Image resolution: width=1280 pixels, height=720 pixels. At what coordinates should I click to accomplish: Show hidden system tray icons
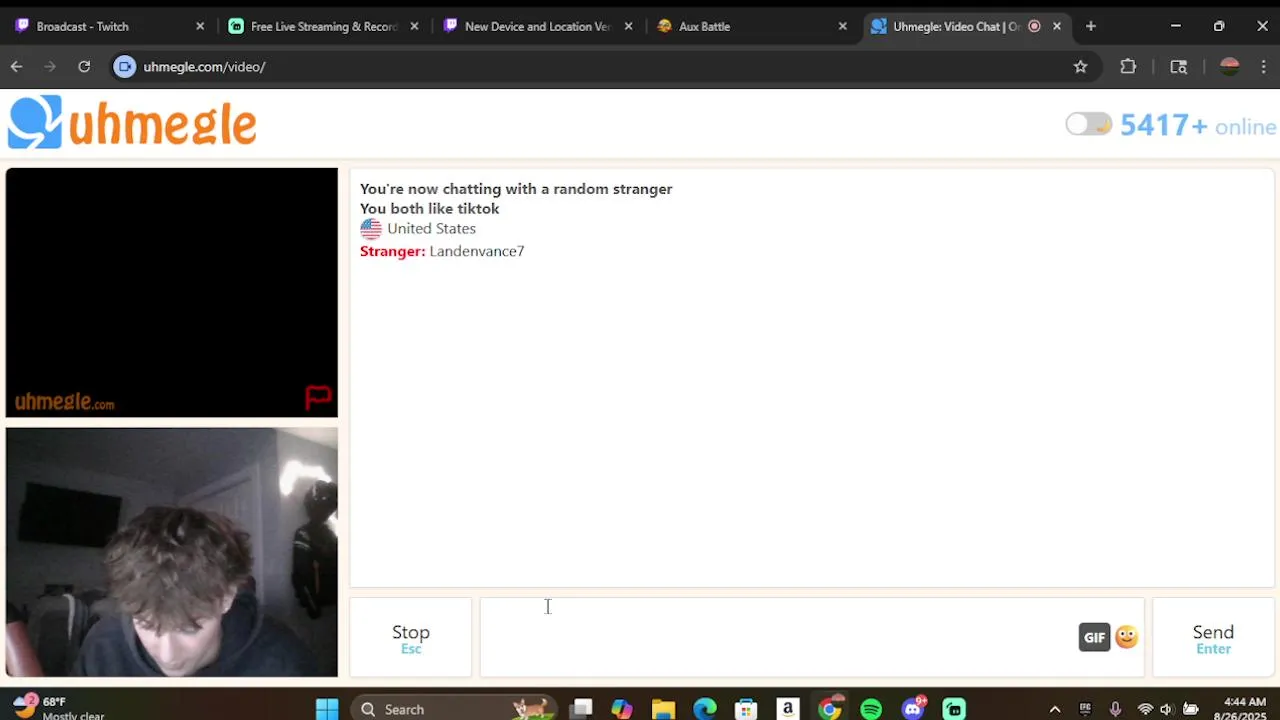1054,709
